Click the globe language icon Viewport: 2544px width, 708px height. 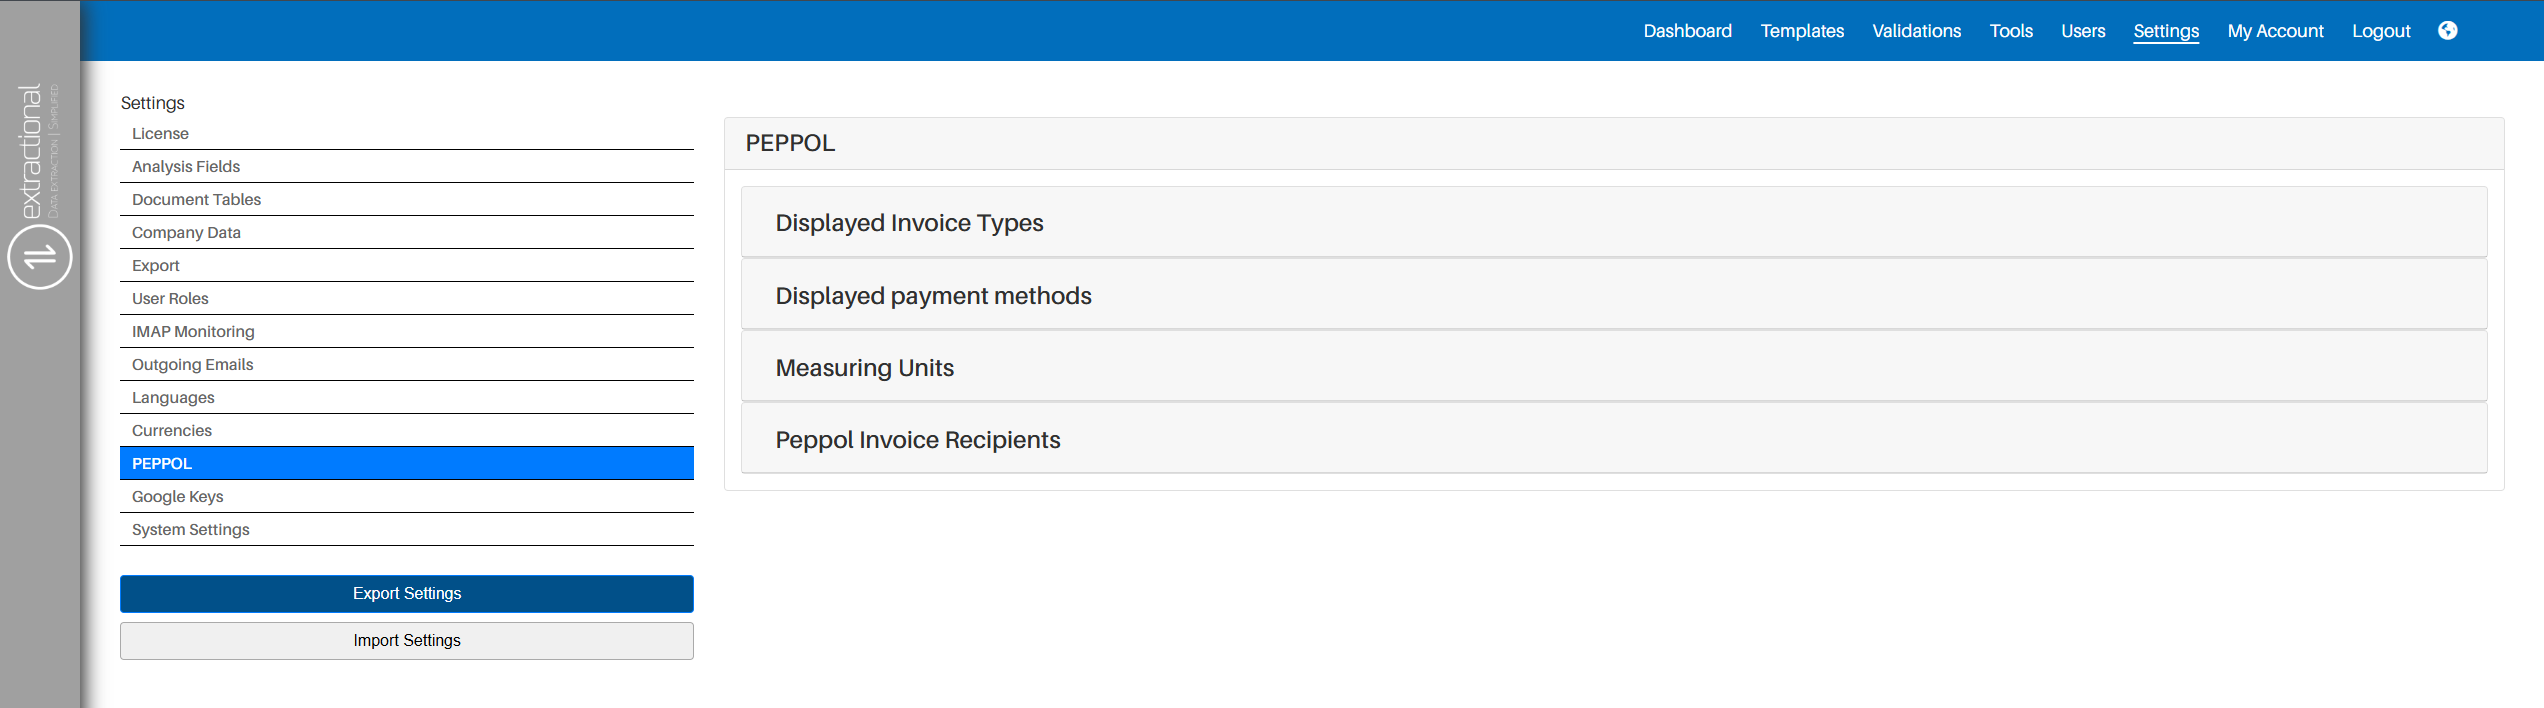pyautogui.click(x=2447, y=31)
